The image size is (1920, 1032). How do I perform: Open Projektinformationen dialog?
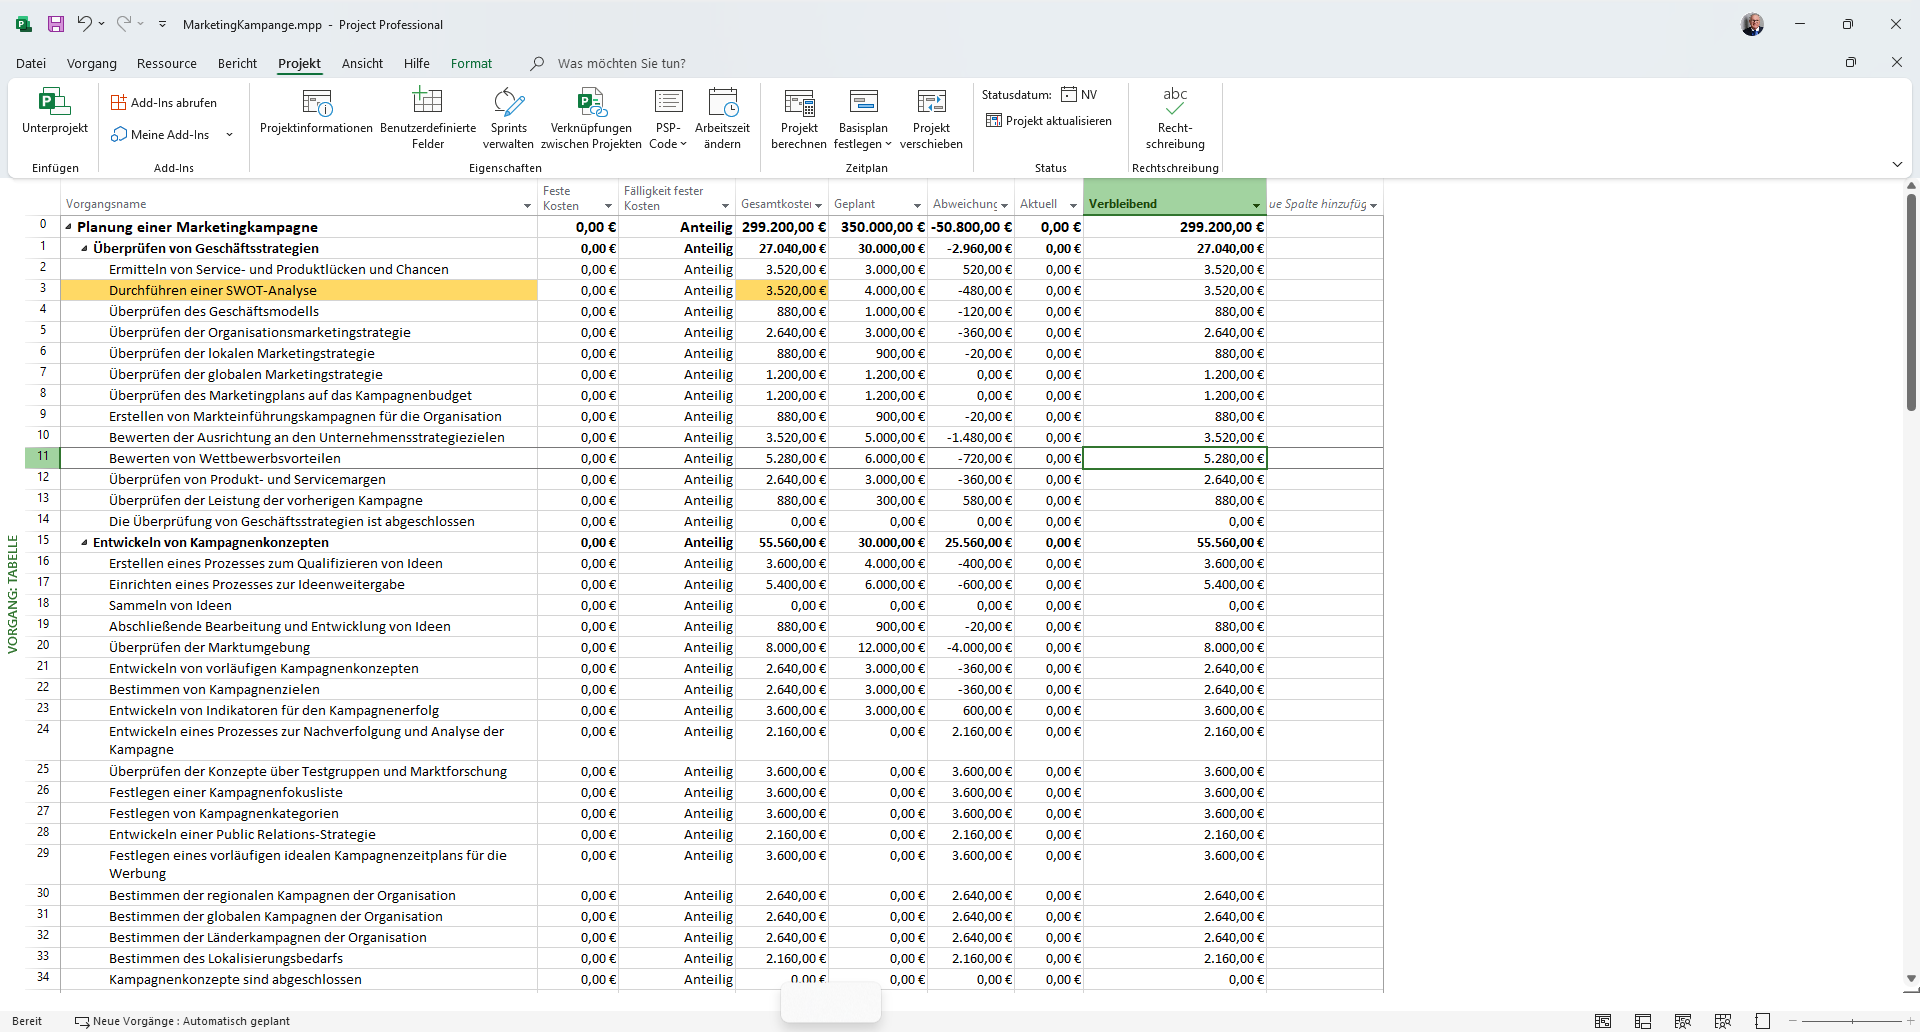pos(316,111)
